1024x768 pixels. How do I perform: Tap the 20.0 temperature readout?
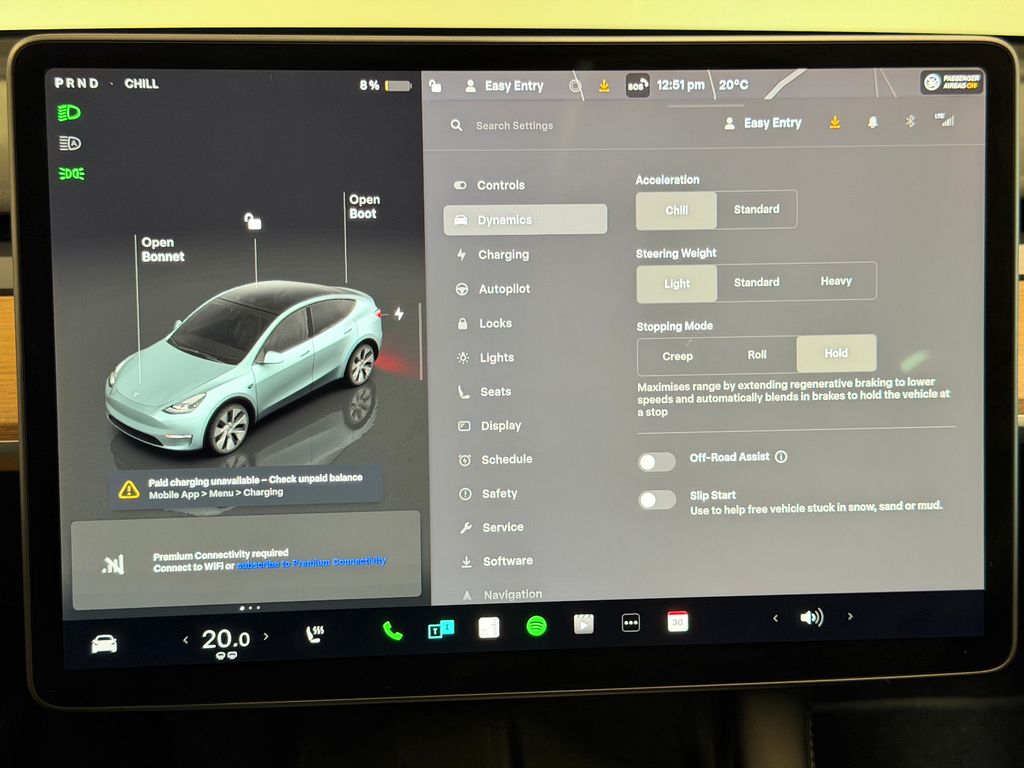225,639
